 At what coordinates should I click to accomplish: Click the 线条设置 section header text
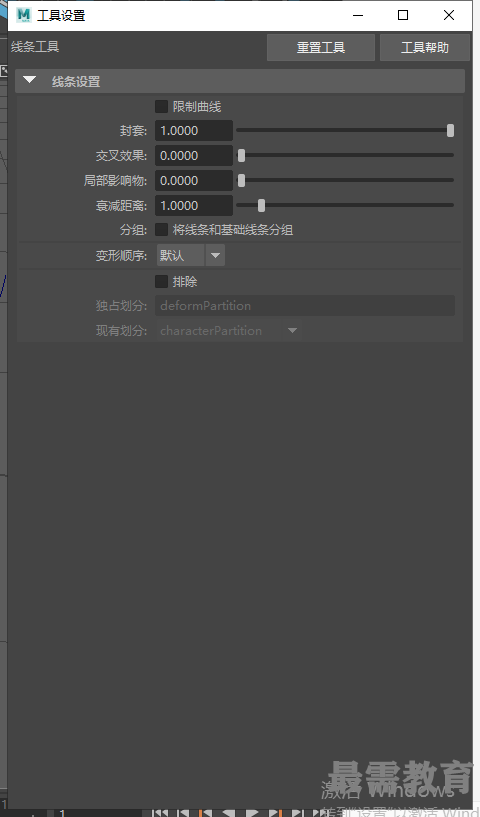76,81
